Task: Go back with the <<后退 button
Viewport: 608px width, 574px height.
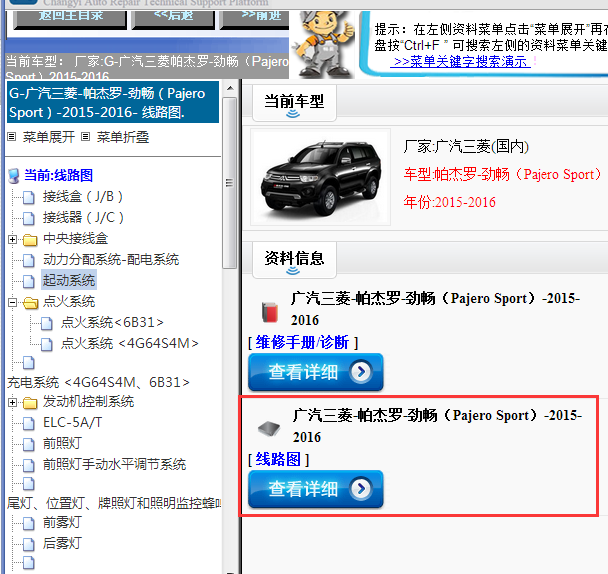Action: tap(173, 17)
